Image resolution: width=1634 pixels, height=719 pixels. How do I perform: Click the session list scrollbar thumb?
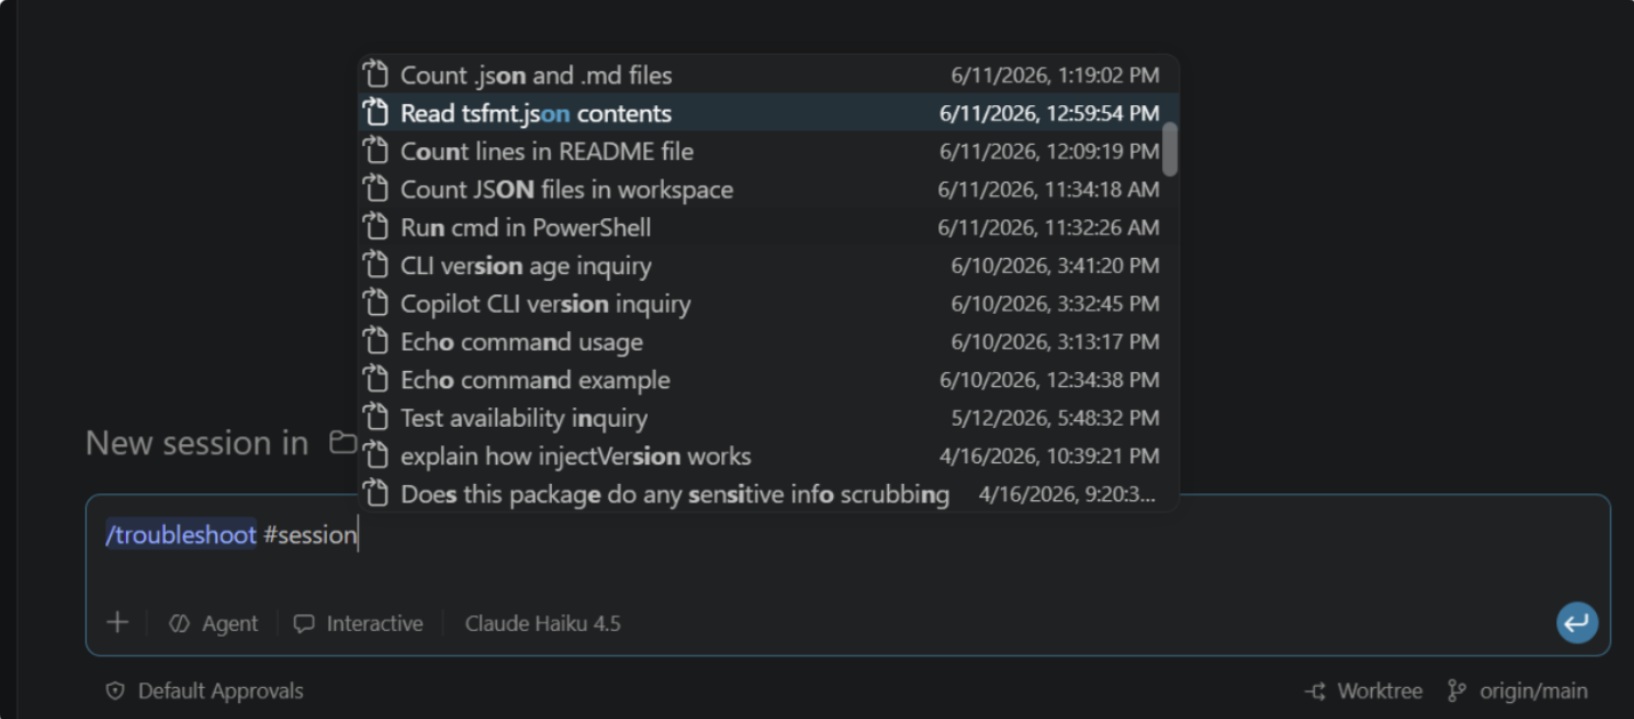pyautogui.click(x=1170, y=149)
